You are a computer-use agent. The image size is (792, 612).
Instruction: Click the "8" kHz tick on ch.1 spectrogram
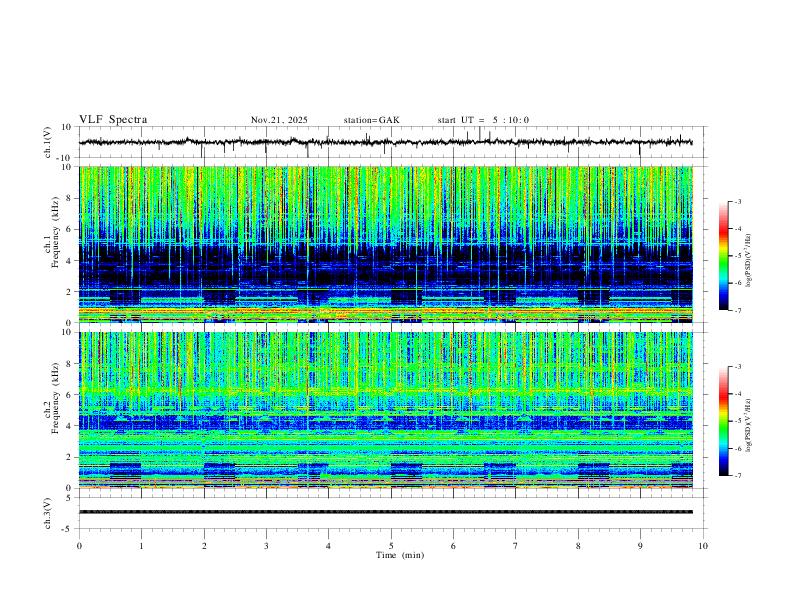(69, 198)
